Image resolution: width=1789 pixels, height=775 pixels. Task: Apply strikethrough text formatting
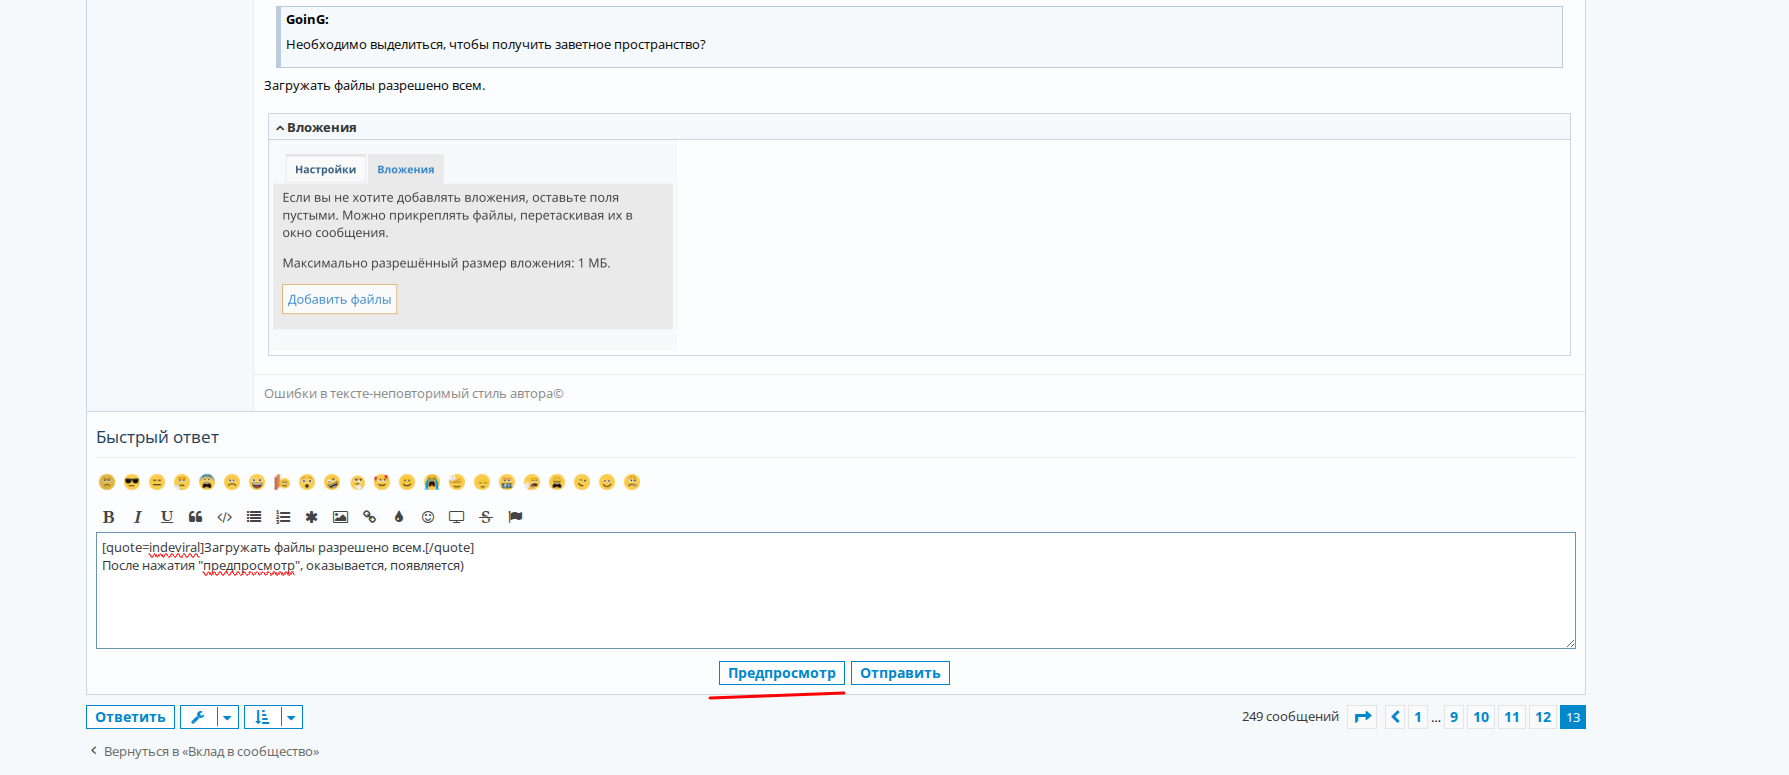[486, 517]
